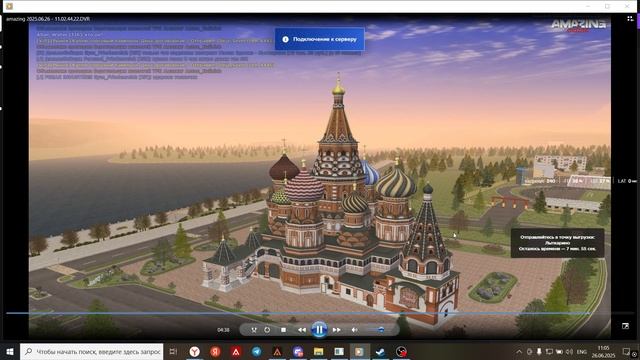Viewport: 640px width, 360px height.
Task: Switch the video to full screen
Action: (625, 326)
